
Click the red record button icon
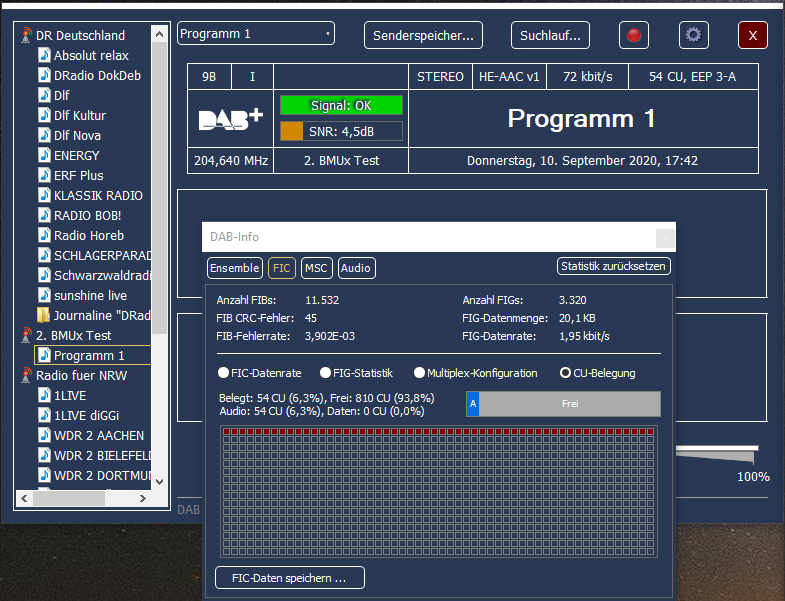tap(634, 35)
